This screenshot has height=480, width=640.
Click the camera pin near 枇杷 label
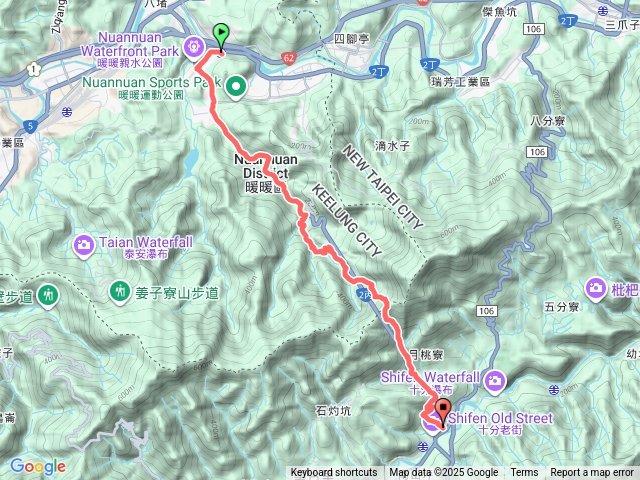pyautogui.click(x=595, y=289)
